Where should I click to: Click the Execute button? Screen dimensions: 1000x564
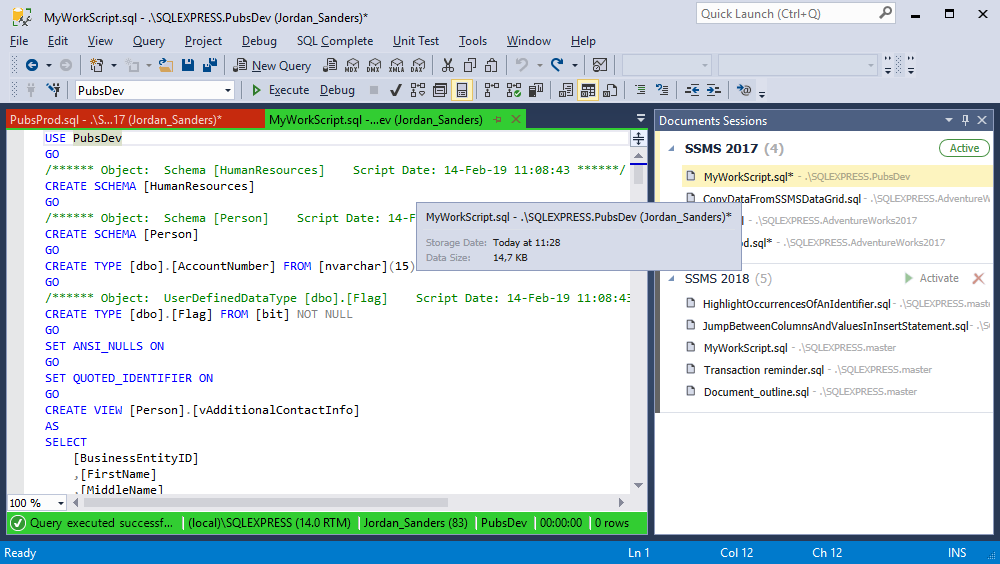[x=281, y=91]
